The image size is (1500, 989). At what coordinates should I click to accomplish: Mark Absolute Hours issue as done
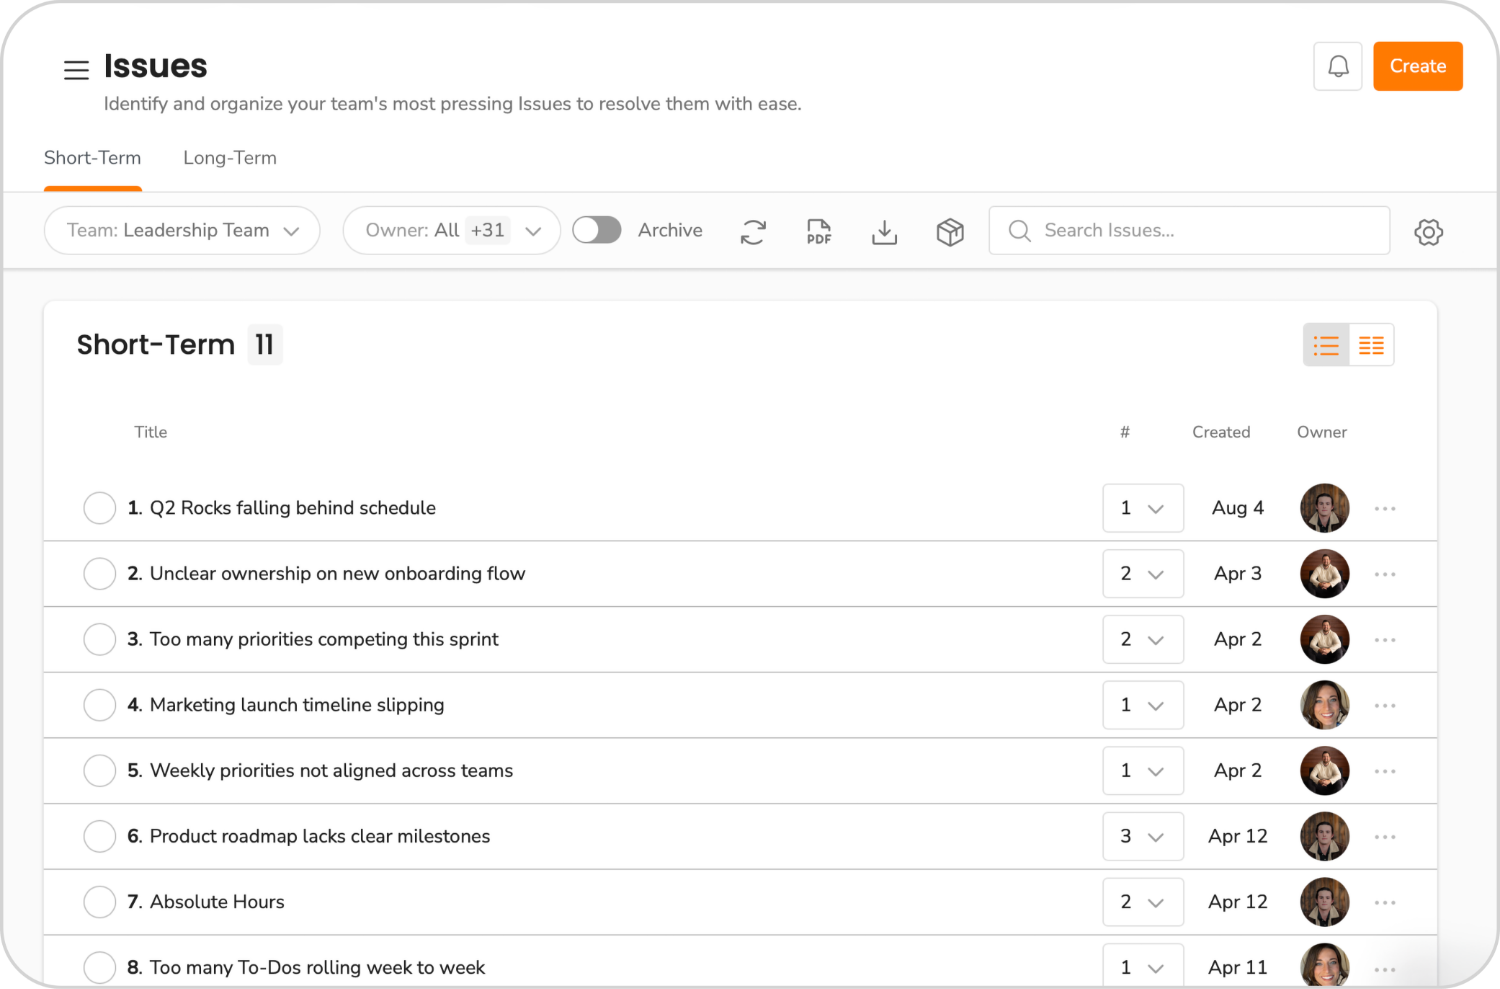pos(100,901)
